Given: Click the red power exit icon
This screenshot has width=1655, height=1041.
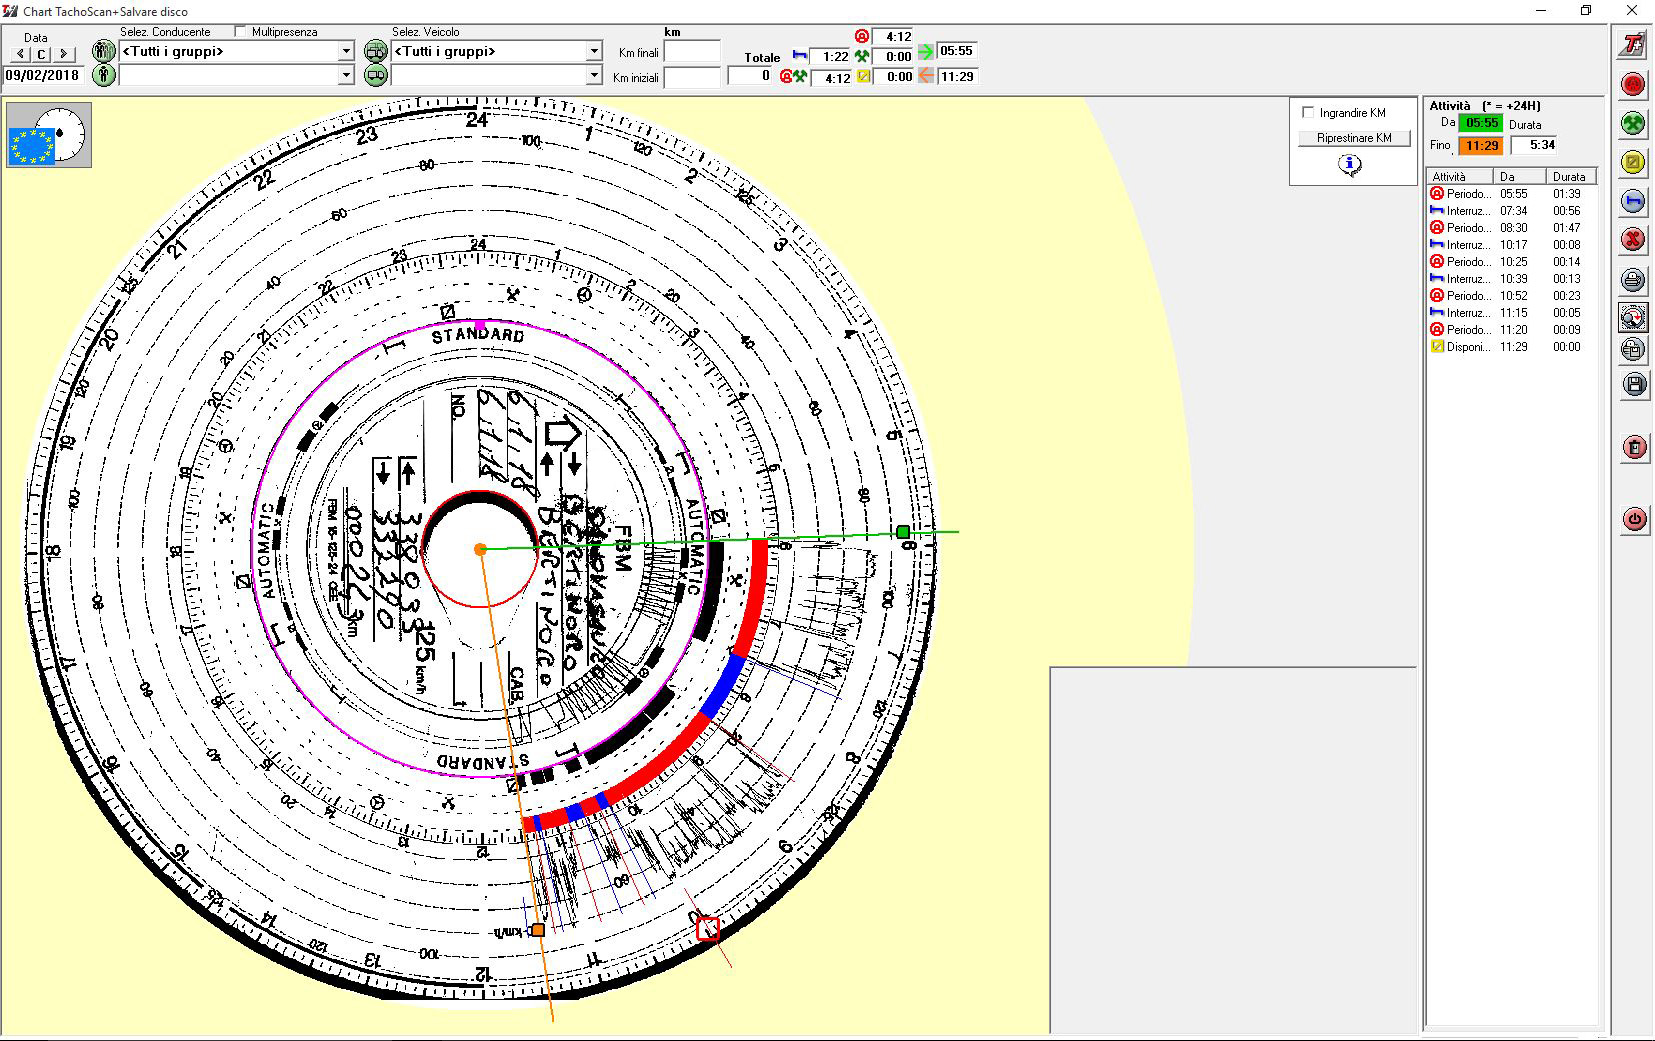Looking at the screenshot, I should (x=1633, y=519).
